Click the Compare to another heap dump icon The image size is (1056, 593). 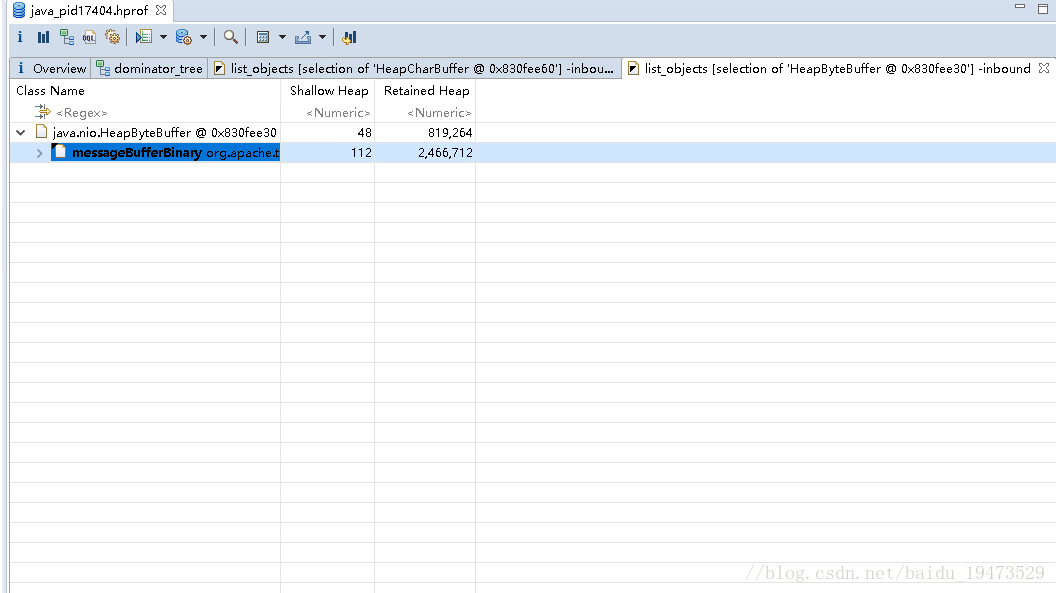click(x=348, y=37)
